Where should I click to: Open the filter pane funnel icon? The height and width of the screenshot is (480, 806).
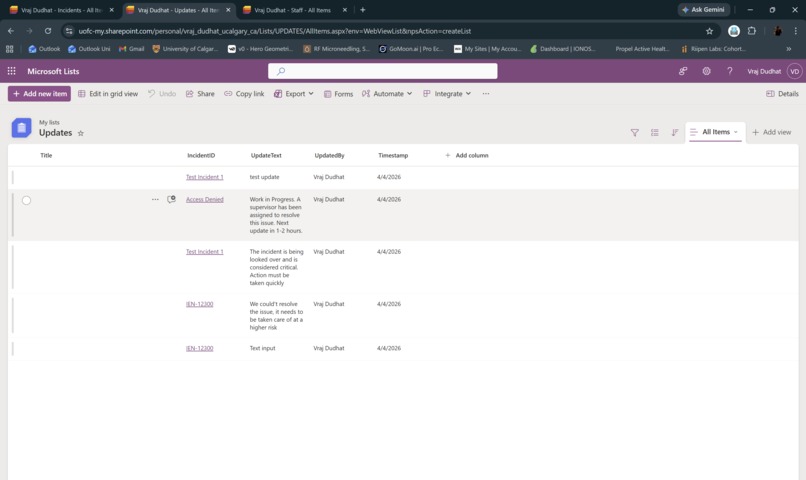pos(635,133)
